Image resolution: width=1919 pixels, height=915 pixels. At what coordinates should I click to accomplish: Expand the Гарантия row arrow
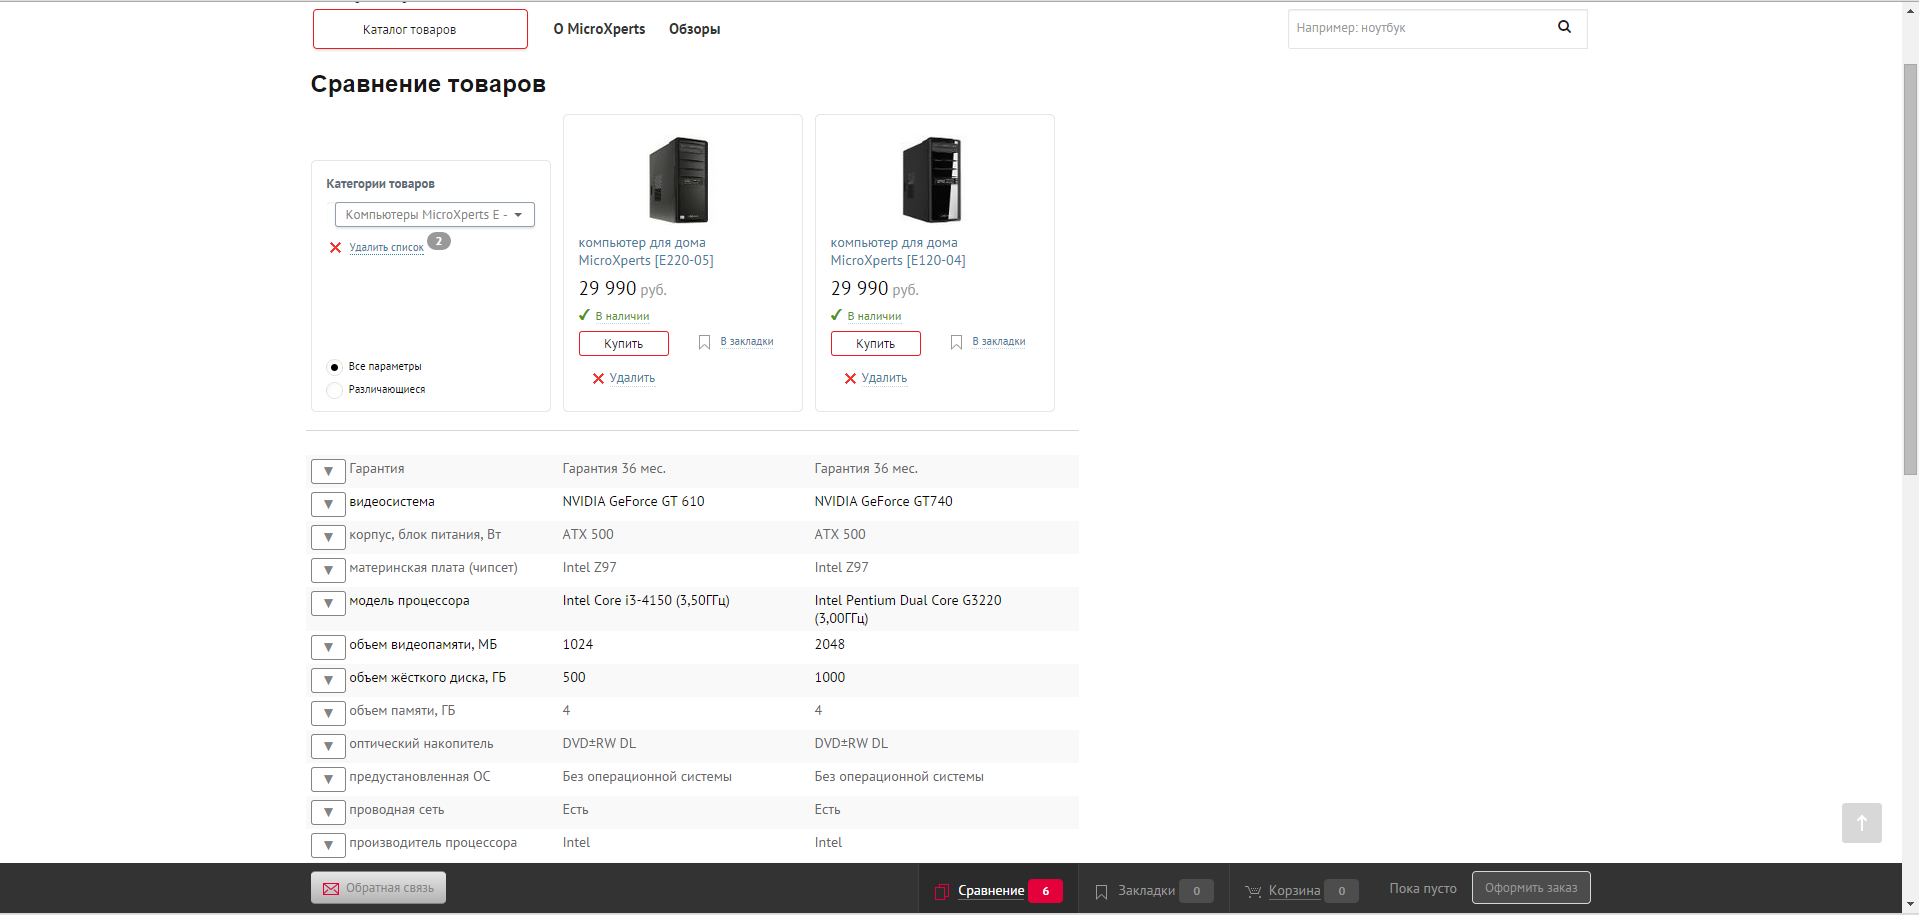(328, 471)
